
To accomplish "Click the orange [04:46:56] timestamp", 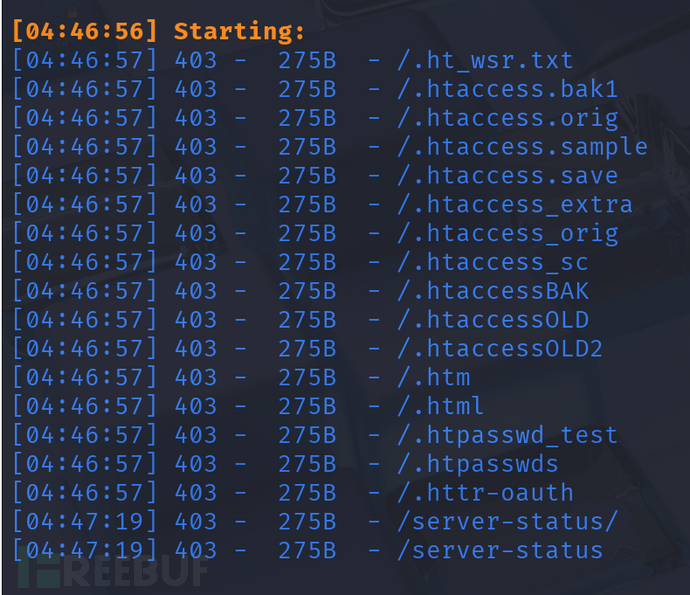I will point(84,32).
